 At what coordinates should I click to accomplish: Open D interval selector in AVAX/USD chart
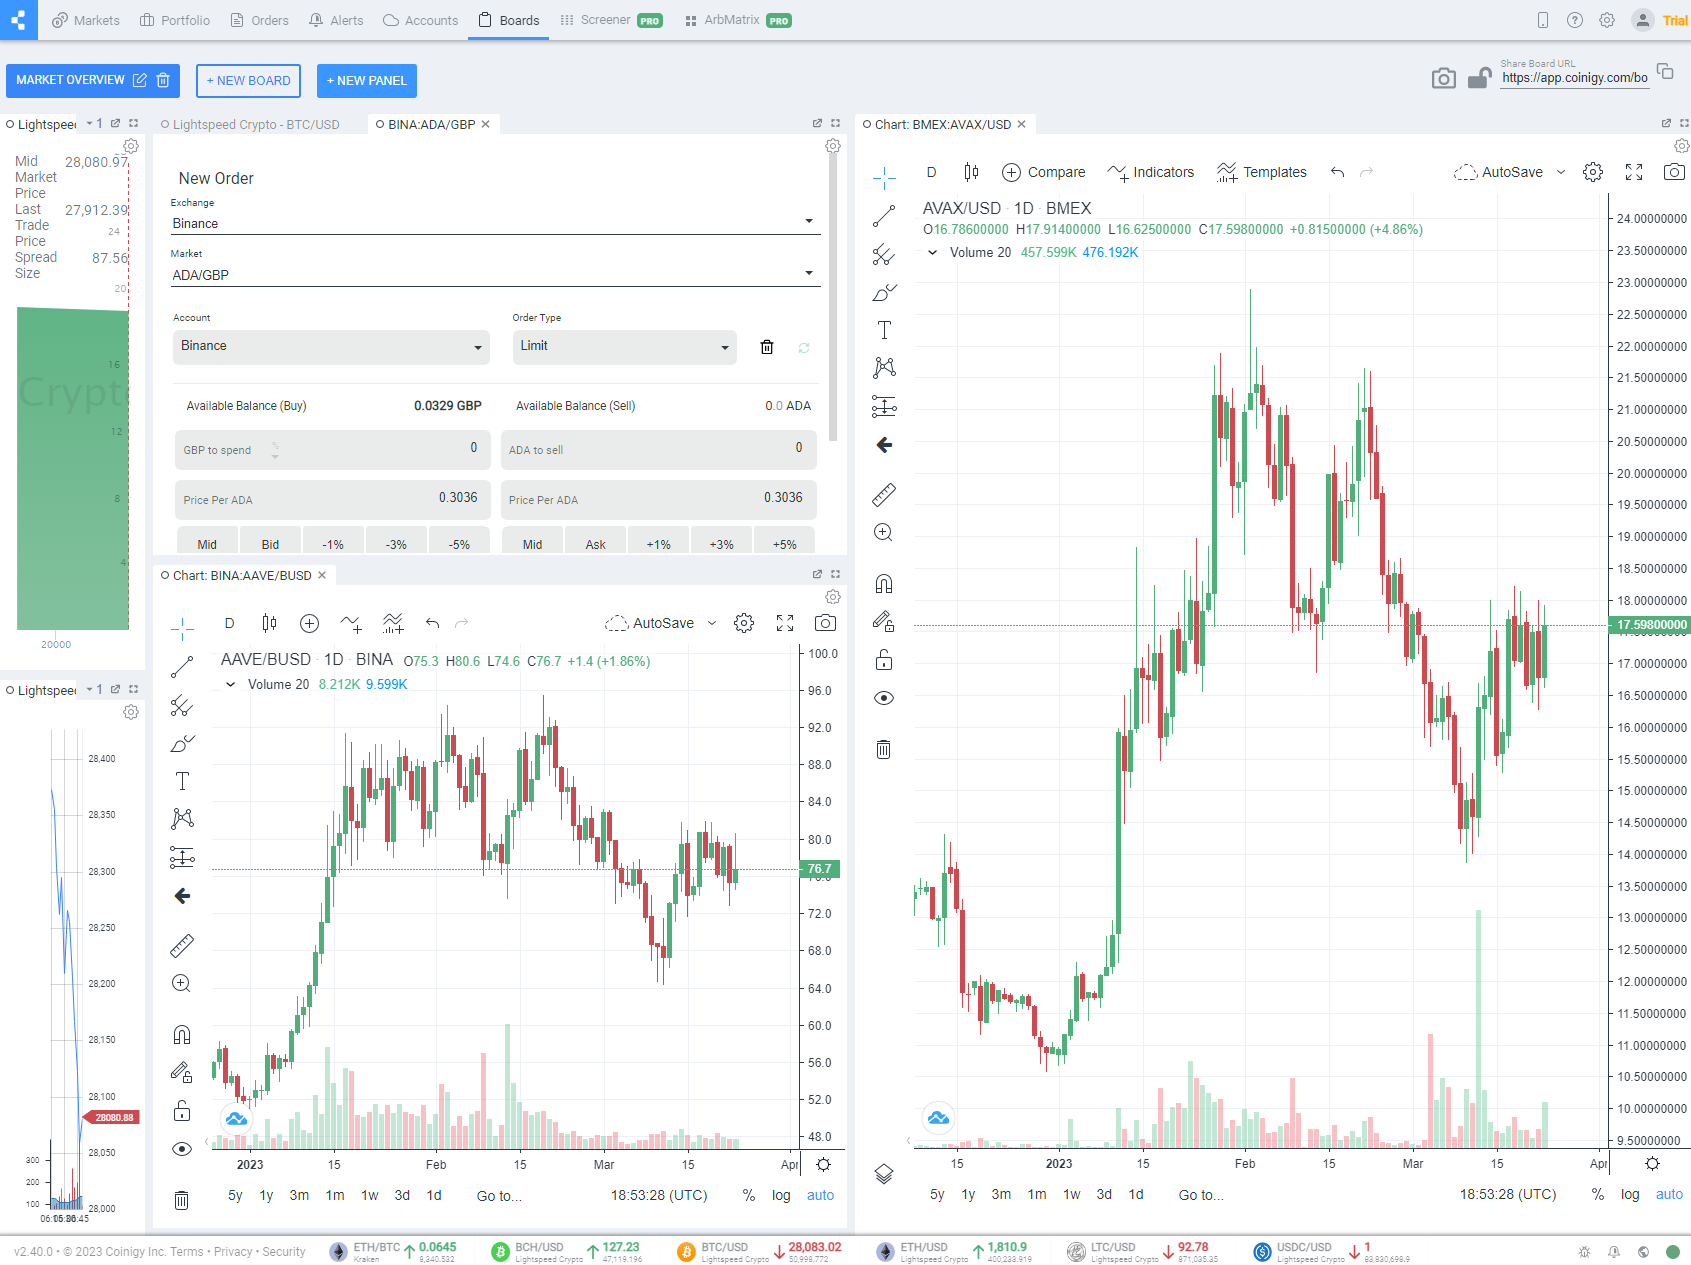pyautogui.click(x=931, y=172)
